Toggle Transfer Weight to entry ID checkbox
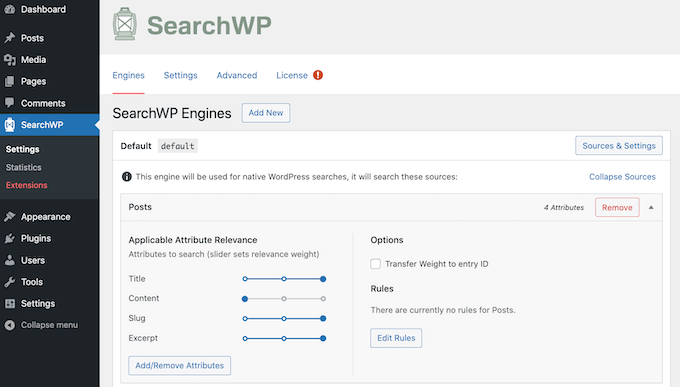 pyautogui.click(x=376, y=264)
